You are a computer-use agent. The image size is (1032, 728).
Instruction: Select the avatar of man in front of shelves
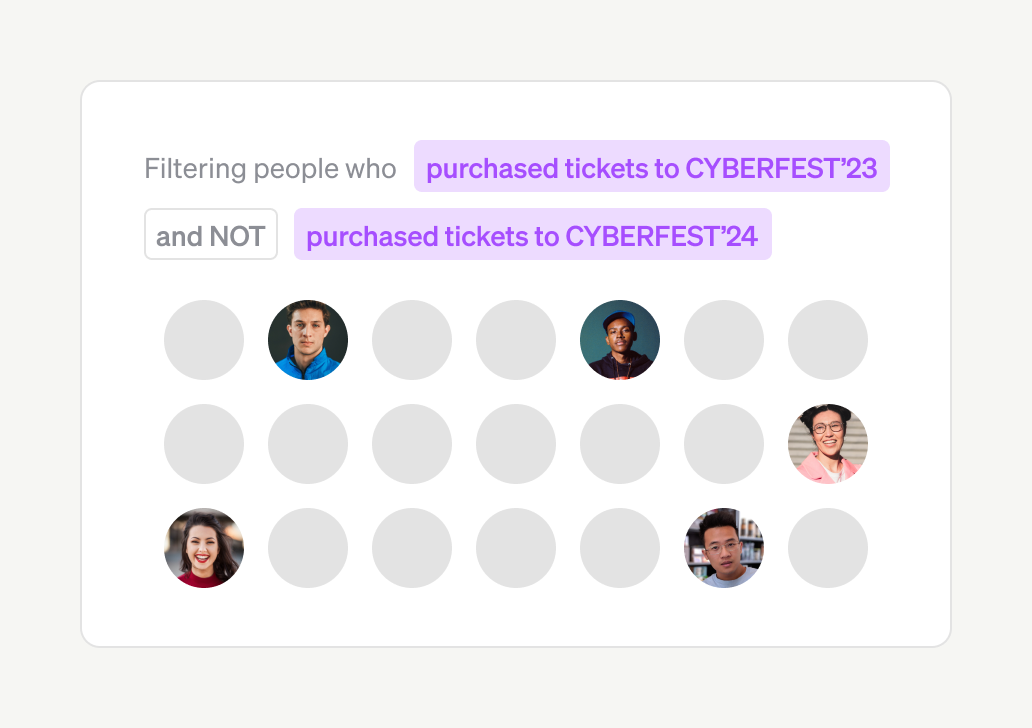724,548
